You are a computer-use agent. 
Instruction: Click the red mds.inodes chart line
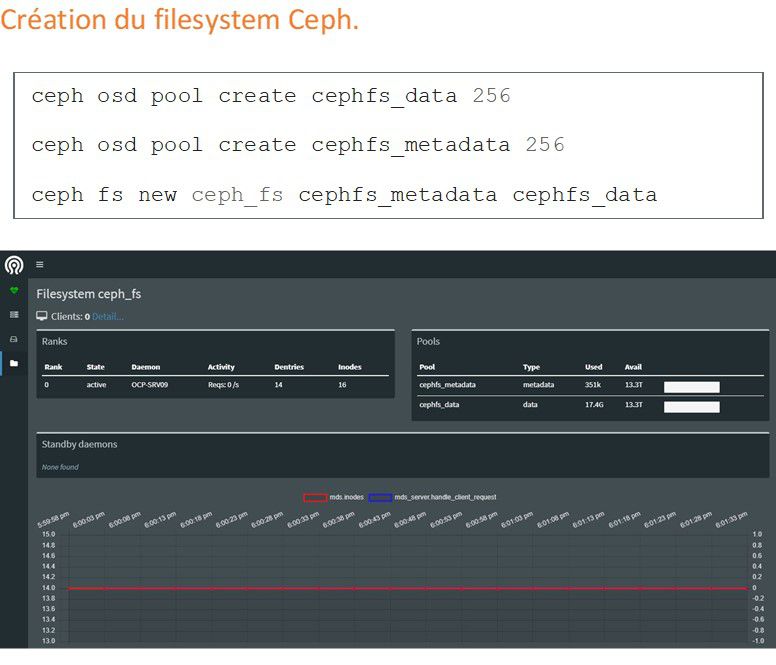(408, 588)
